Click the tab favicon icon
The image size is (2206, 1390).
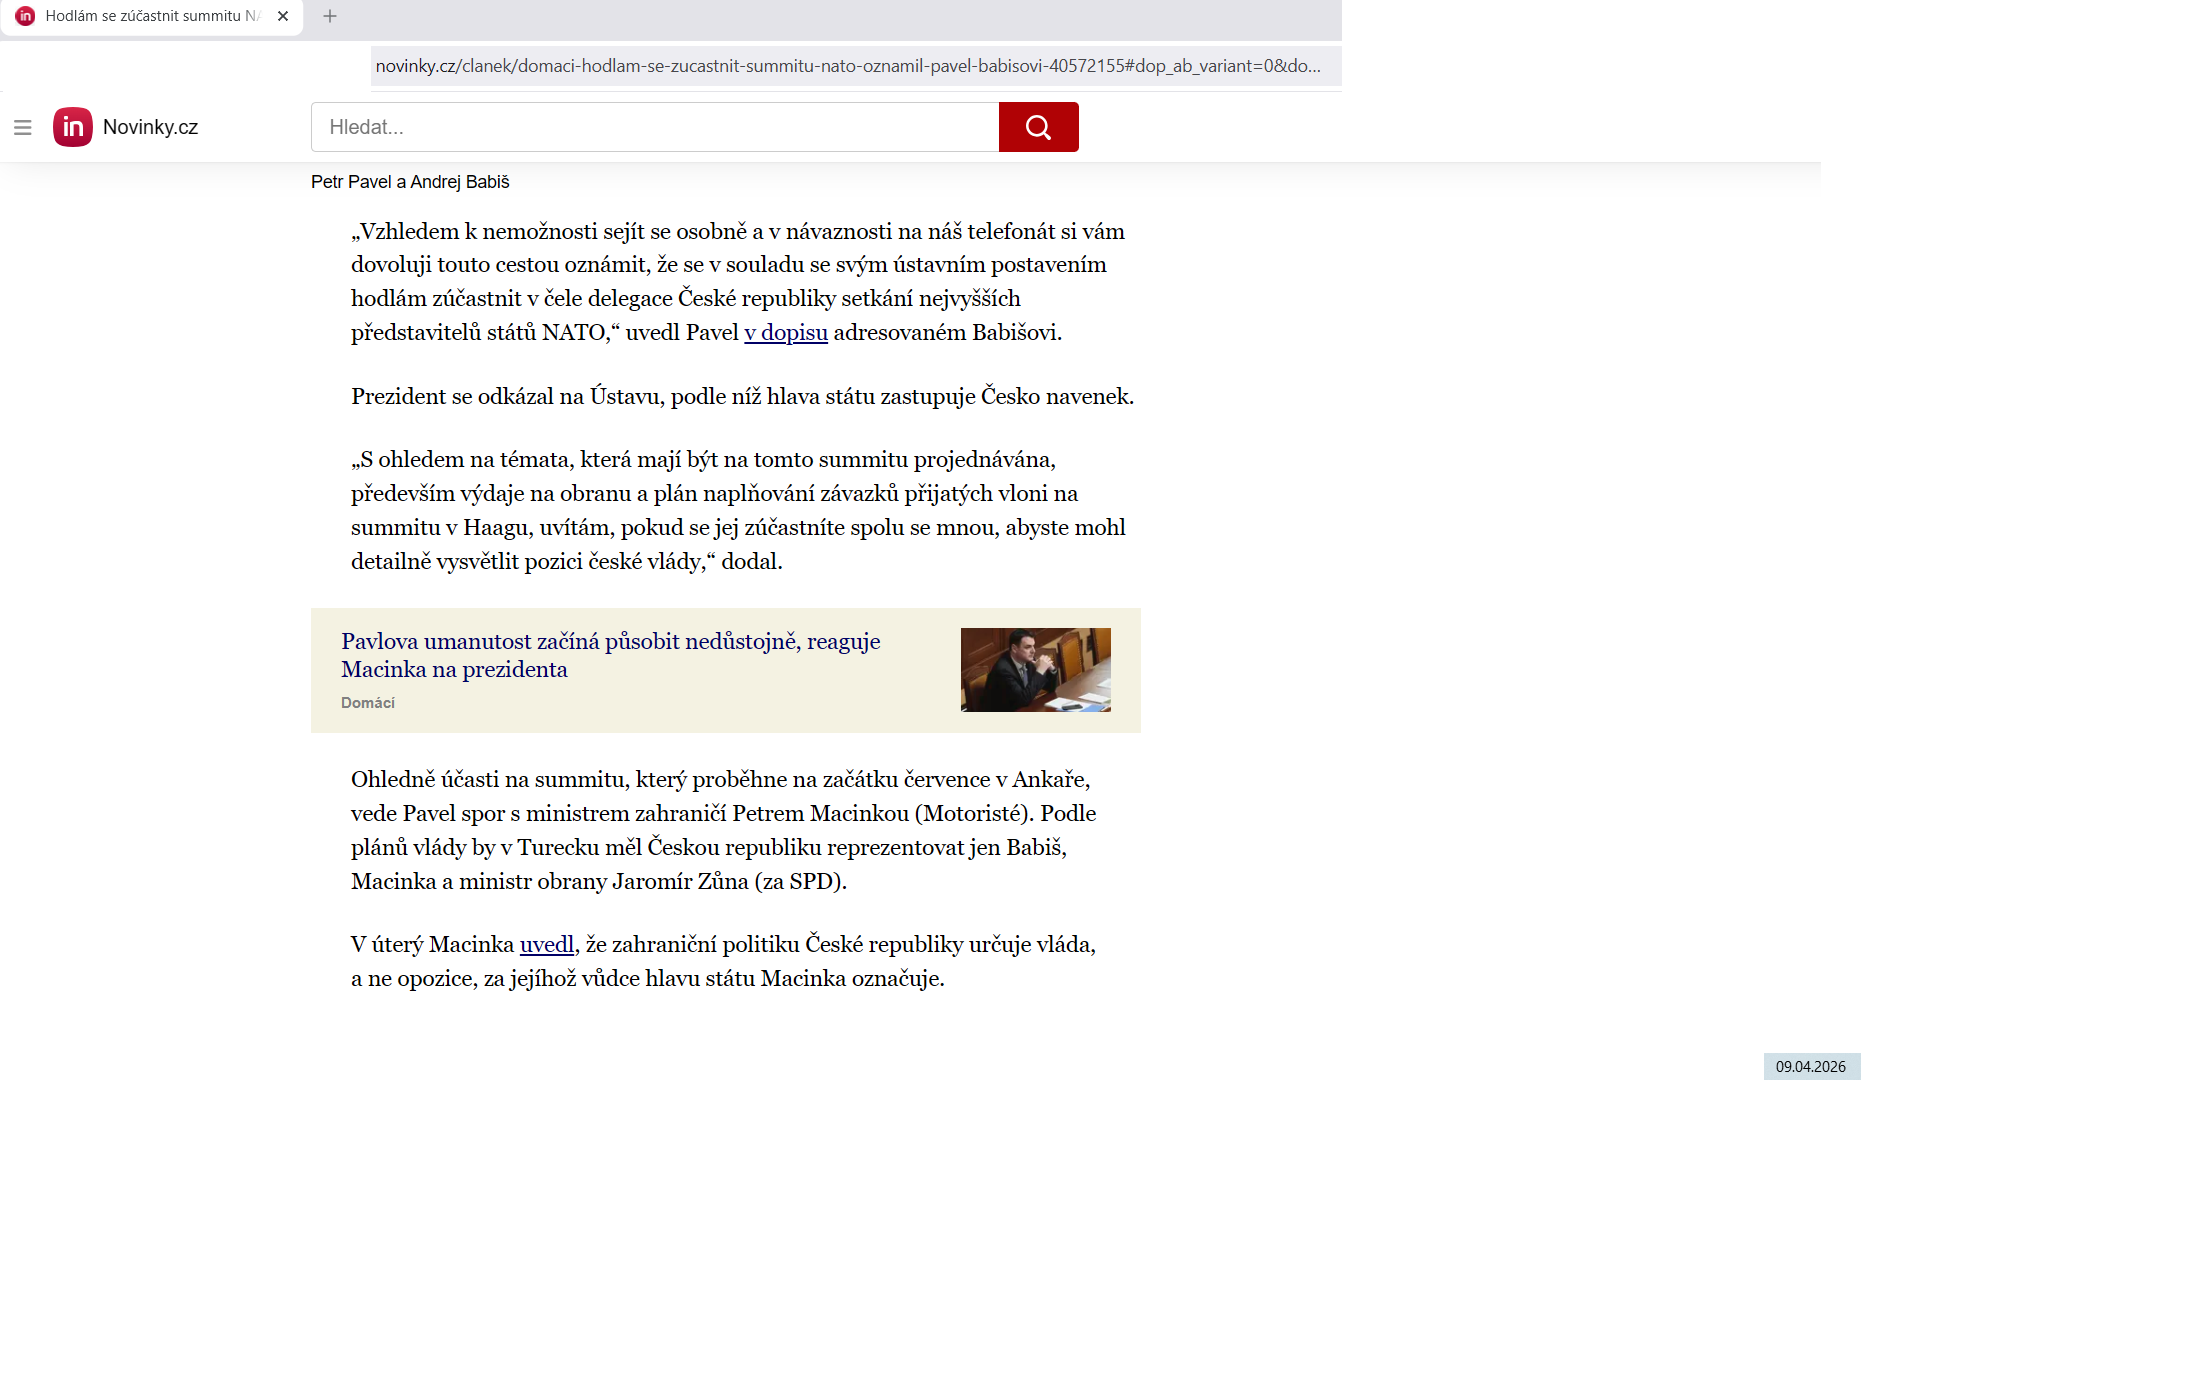(25, 16)
